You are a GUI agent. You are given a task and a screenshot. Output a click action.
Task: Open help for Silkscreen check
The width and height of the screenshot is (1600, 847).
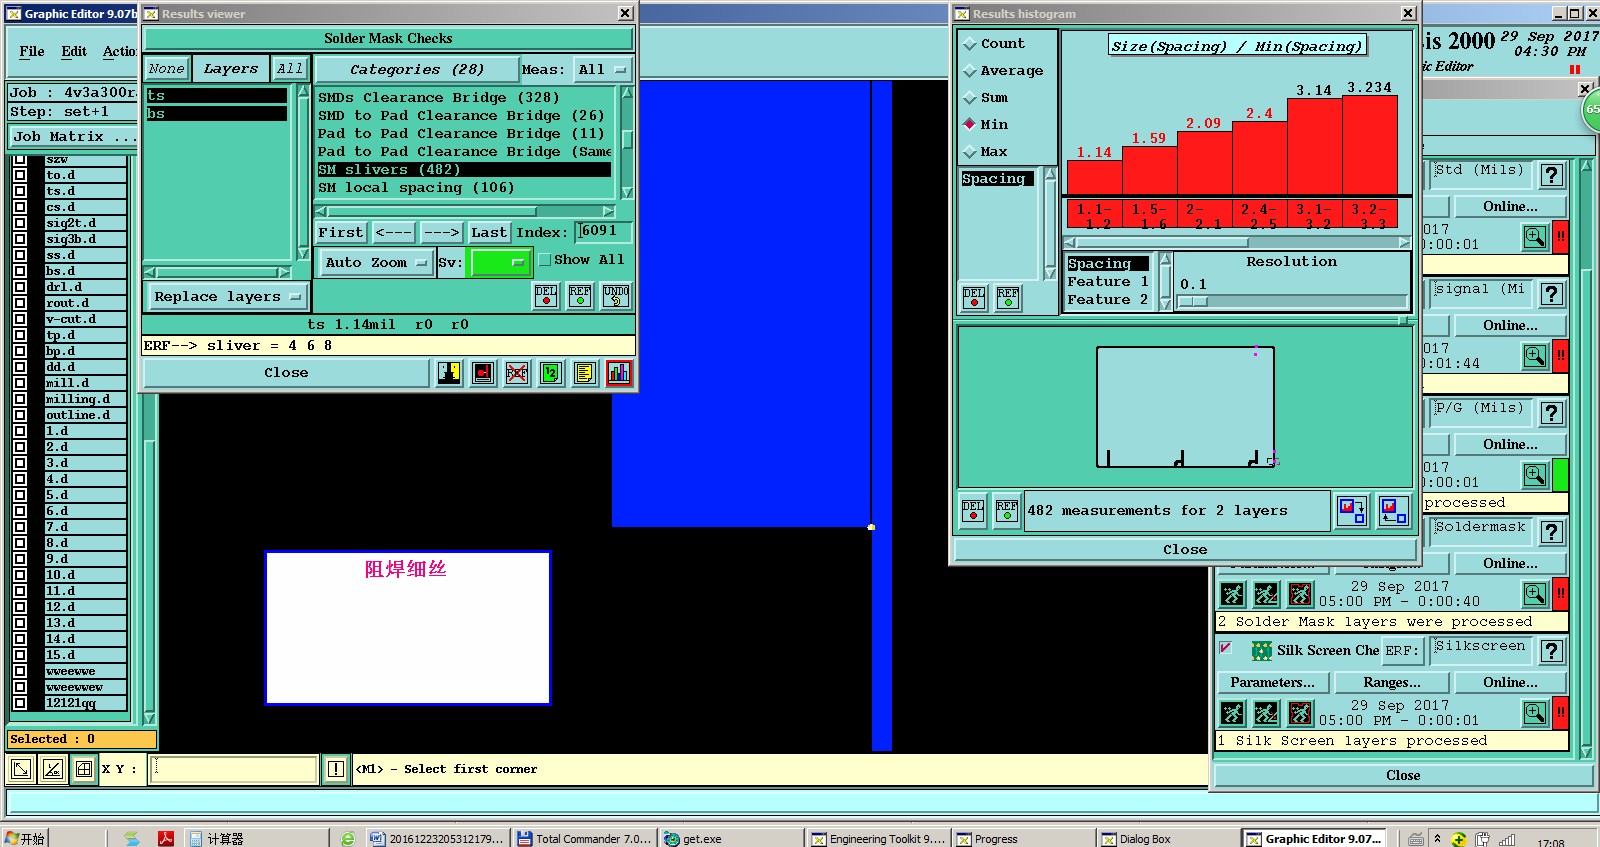pos(1552,651)
